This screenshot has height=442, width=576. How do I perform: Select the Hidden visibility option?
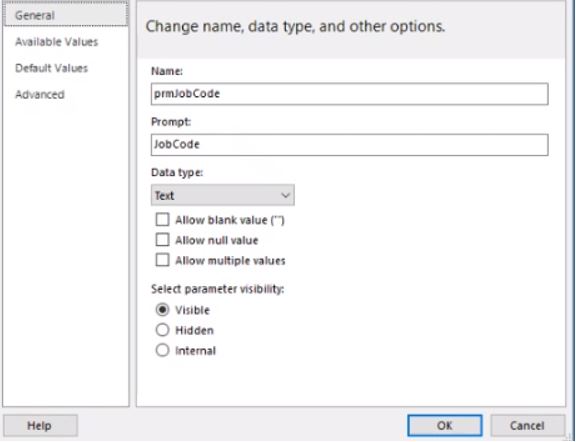click(162, 330)
